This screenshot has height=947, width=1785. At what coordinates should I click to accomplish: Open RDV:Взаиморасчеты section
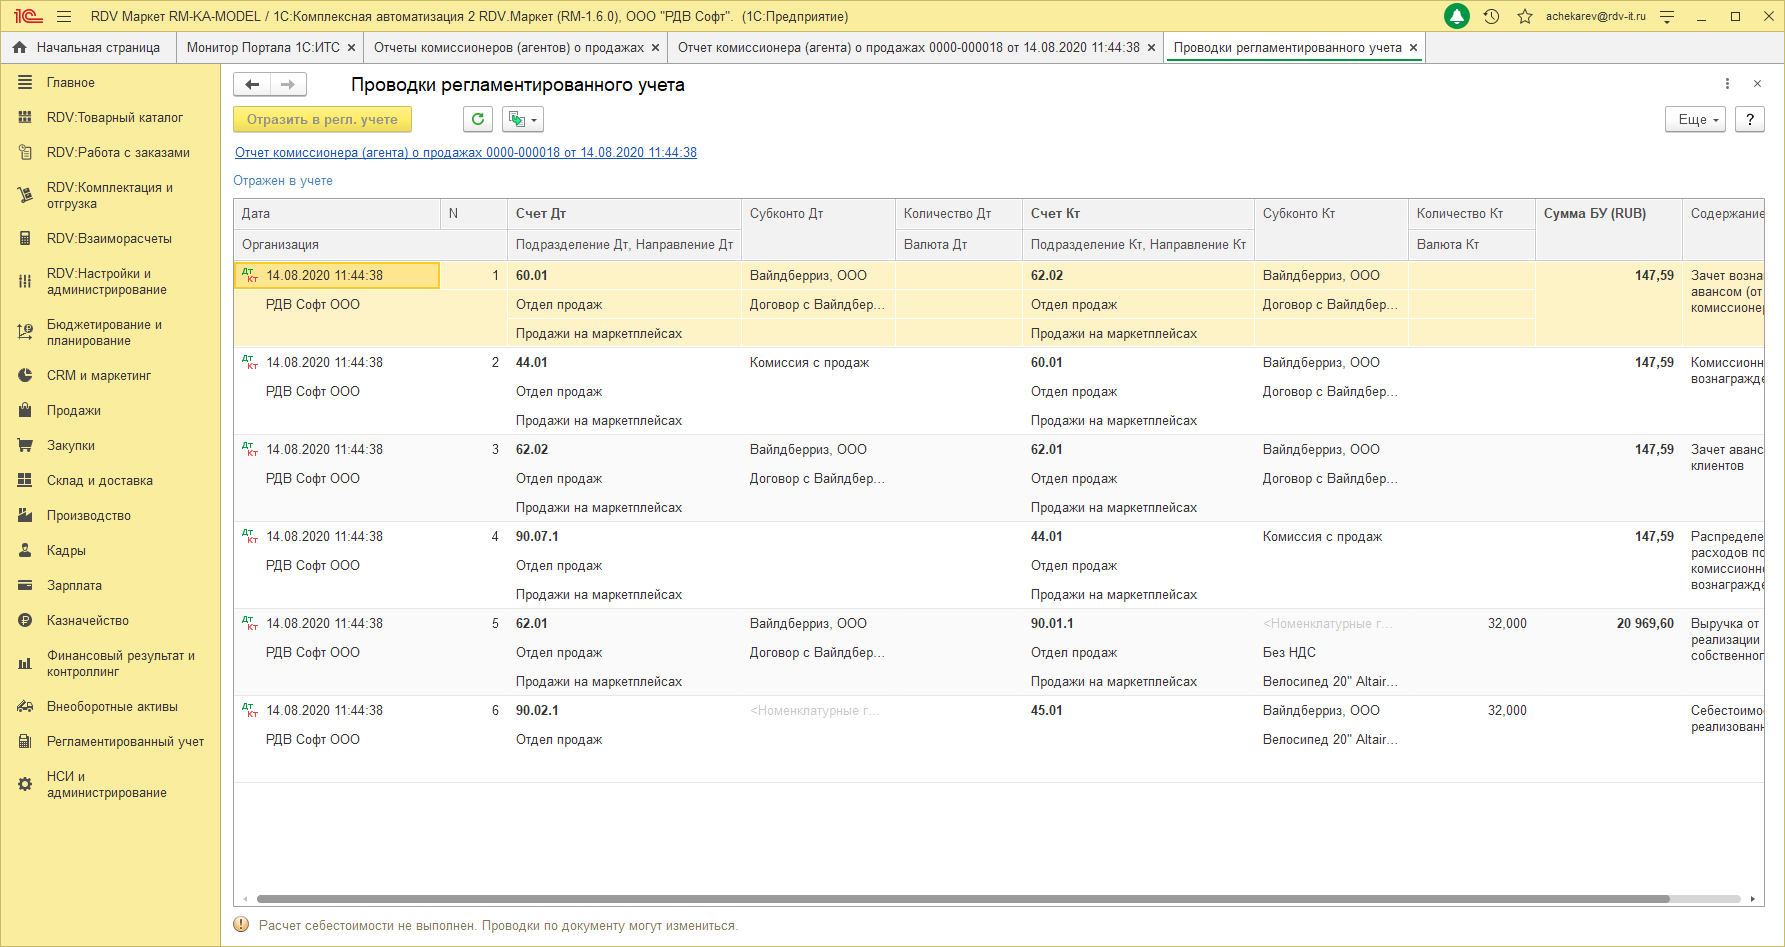pyautogui.click(x=109, y=239)
